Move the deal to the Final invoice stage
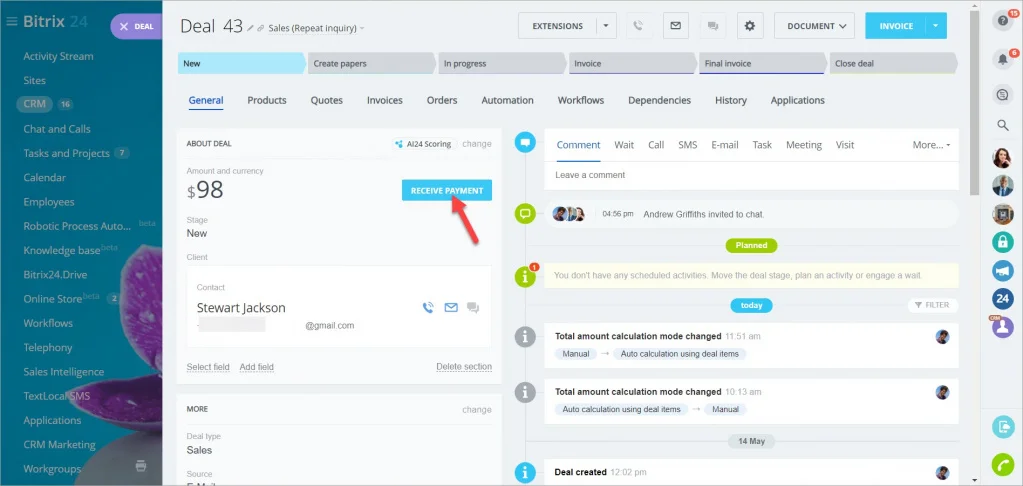The height and width of the screenshot is (486, 1023). pos(763,63)
